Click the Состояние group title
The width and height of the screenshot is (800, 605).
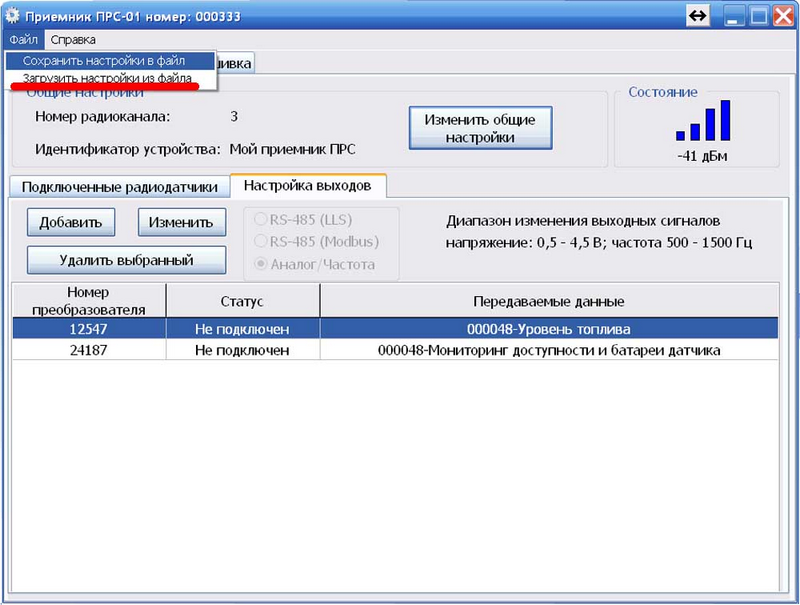tap(663, 92)
